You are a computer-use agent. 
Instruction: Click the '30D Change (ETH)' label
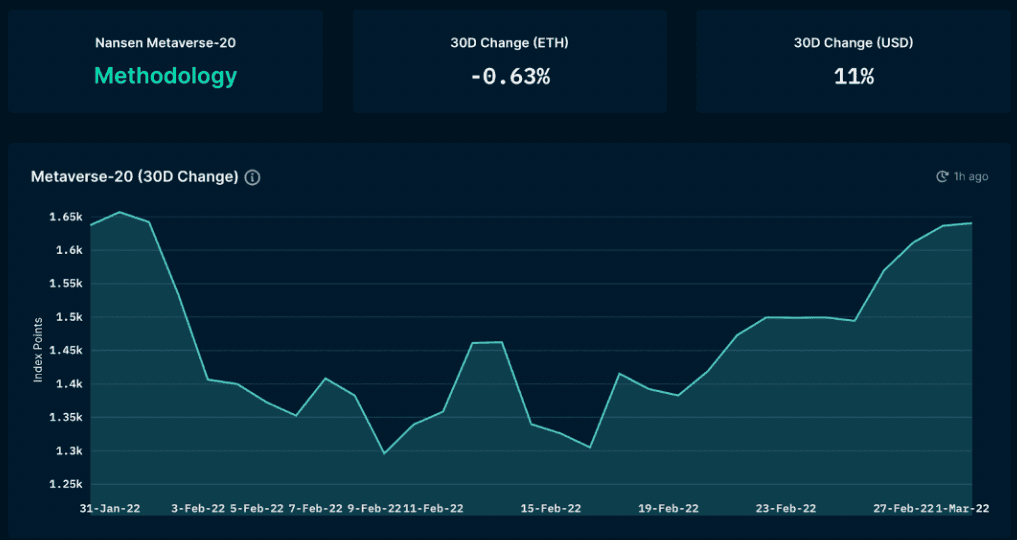coord(510,43)
